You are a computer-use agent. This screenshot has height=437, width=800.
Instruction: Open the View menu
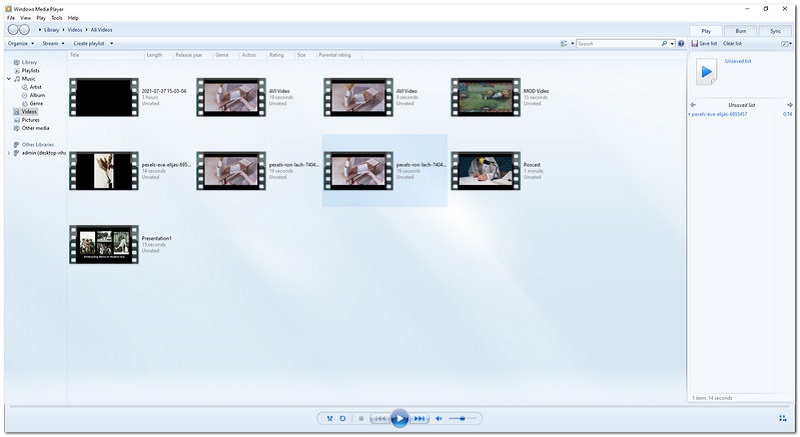[x=25, y=17]
